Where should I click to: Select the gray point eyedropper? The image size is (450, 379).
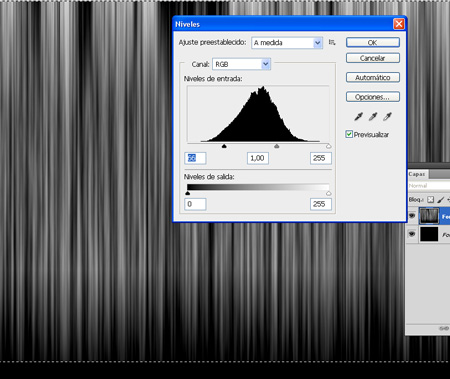point(373,116)
